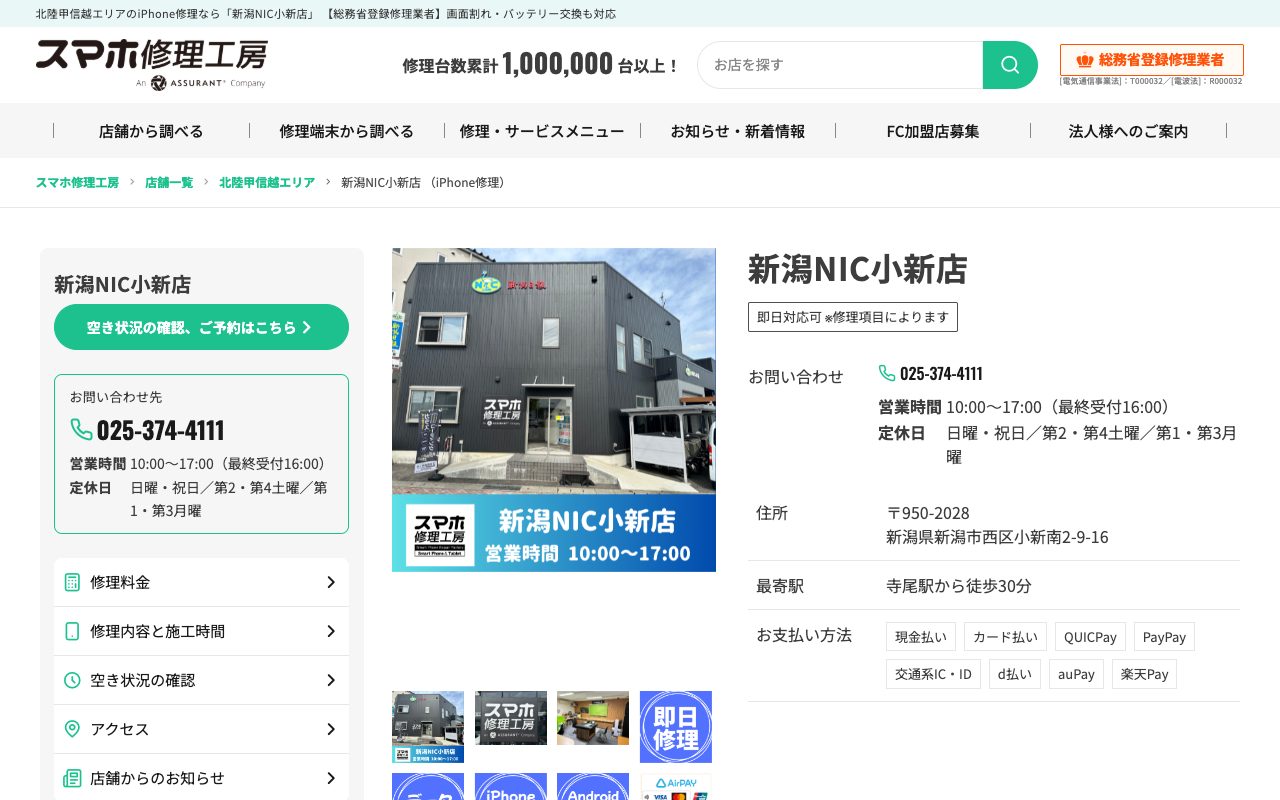Click the calculator icon beside 修理料金
1280x800 pixels.
[72, 582]
